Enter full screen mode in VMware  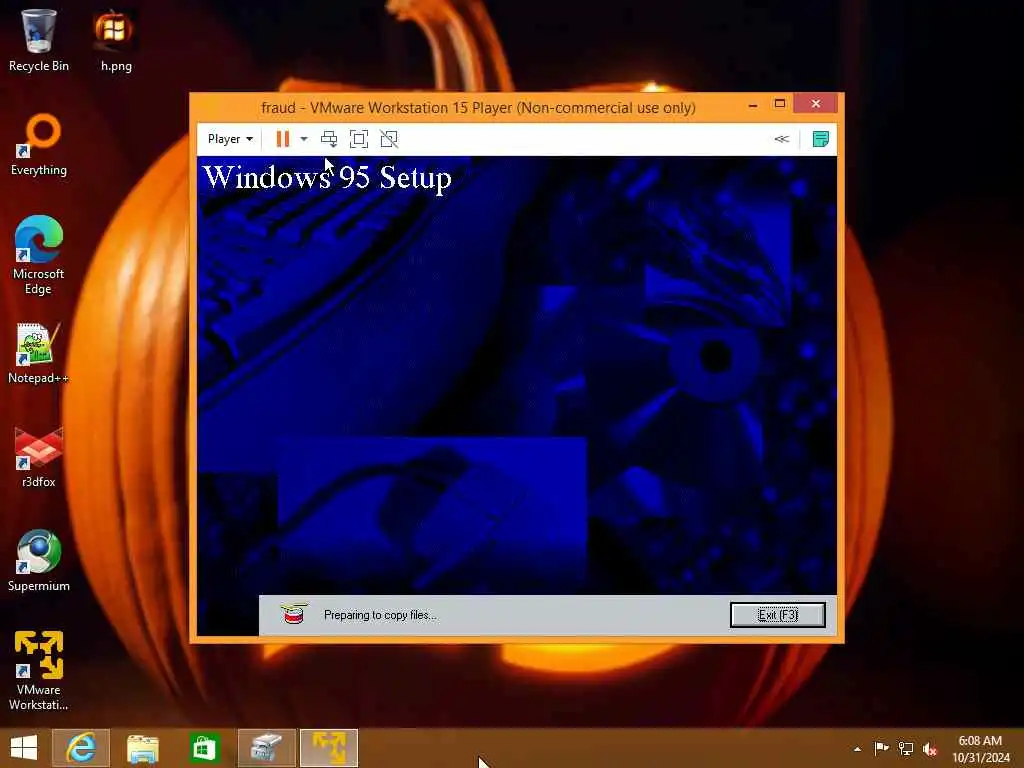coord(359,139)
